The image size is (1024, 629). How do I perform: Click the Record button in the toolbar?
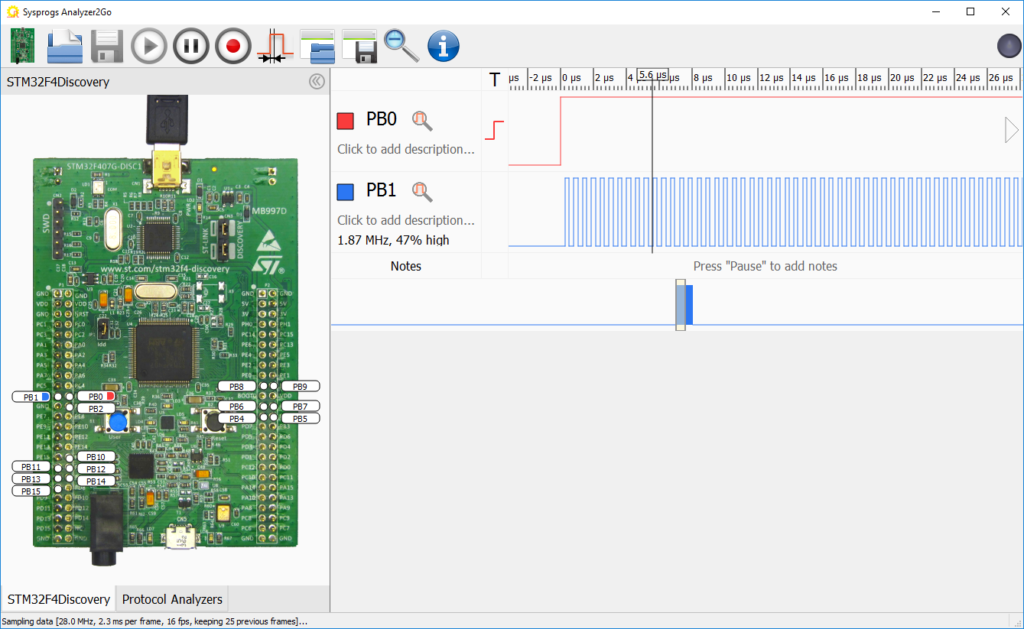[233, 45]
